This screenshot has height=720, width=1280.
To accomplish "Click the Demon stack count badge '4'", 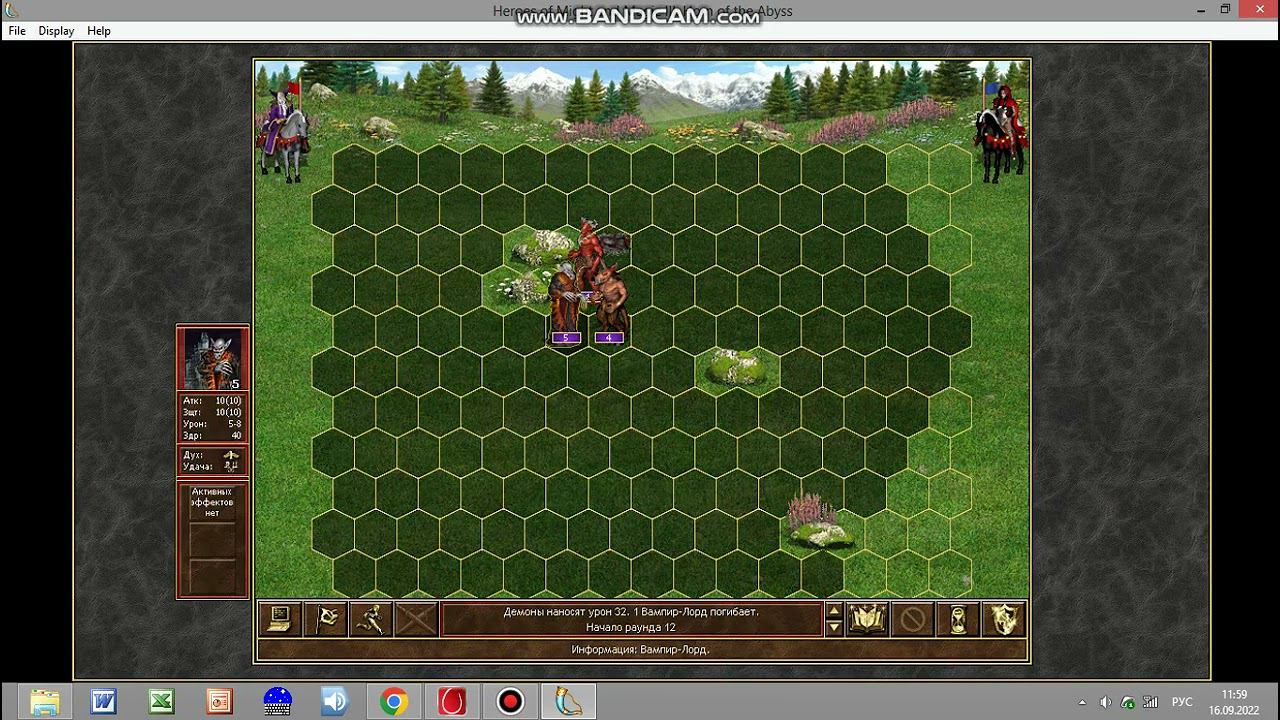I will click(609, 338).
